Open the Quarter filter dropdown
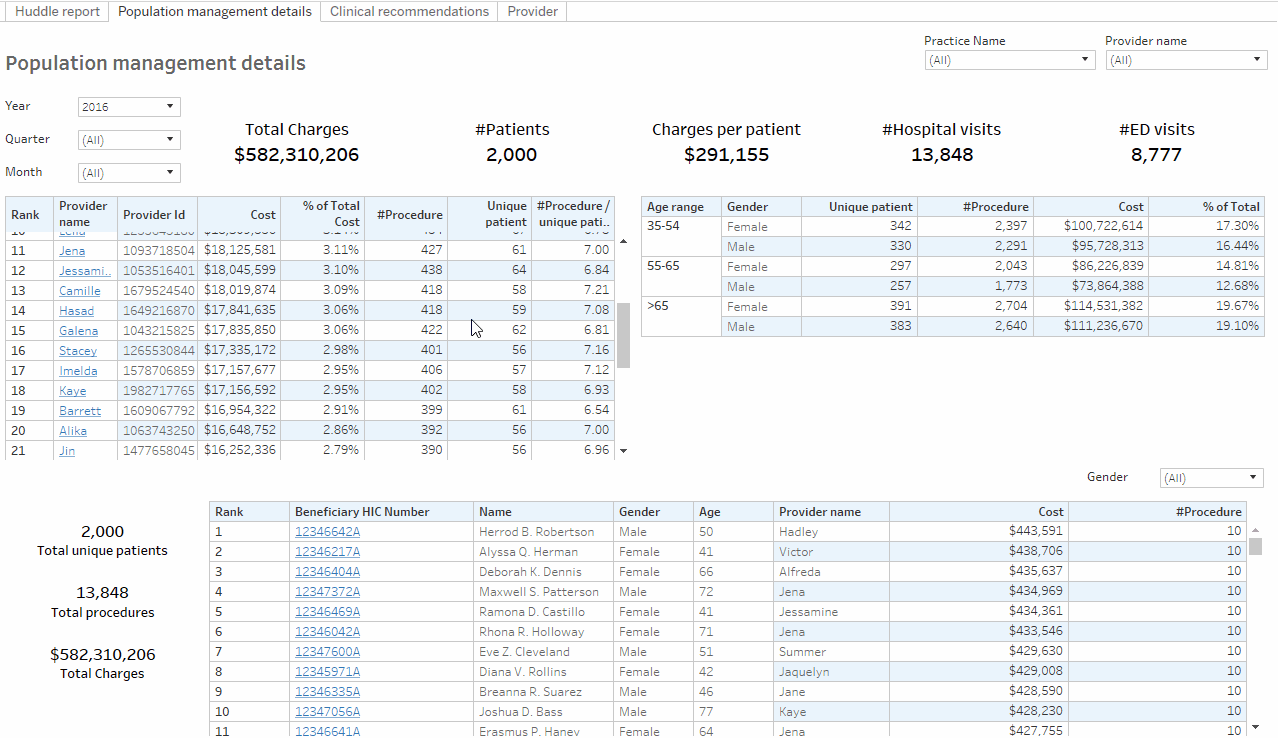 129,140
